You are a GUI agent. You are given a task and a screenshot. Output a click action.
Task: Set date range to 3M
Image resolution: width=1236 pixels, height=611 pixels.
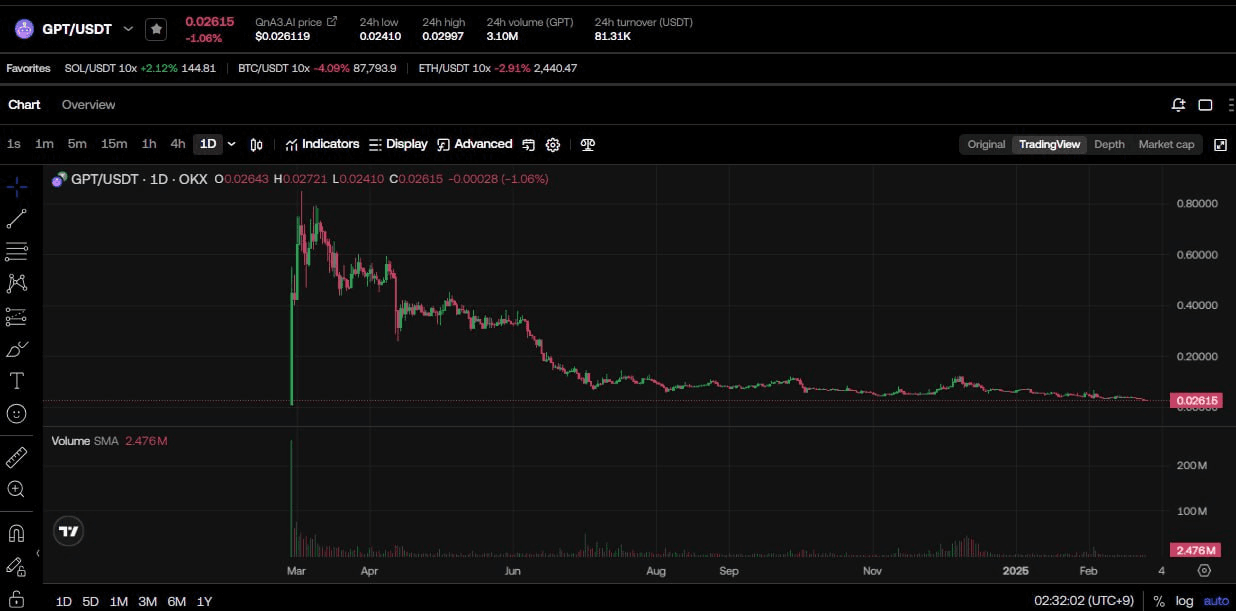(148, 601)
